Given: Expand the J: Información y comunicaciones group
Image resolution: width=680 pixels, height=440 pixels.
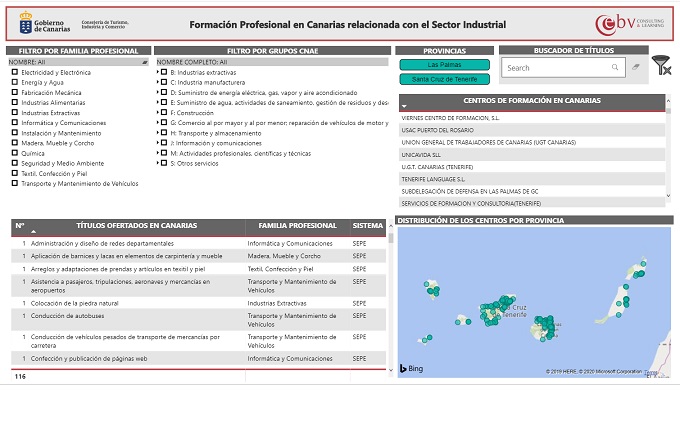Looking at the screenshot, I should (x=158, y=143).
